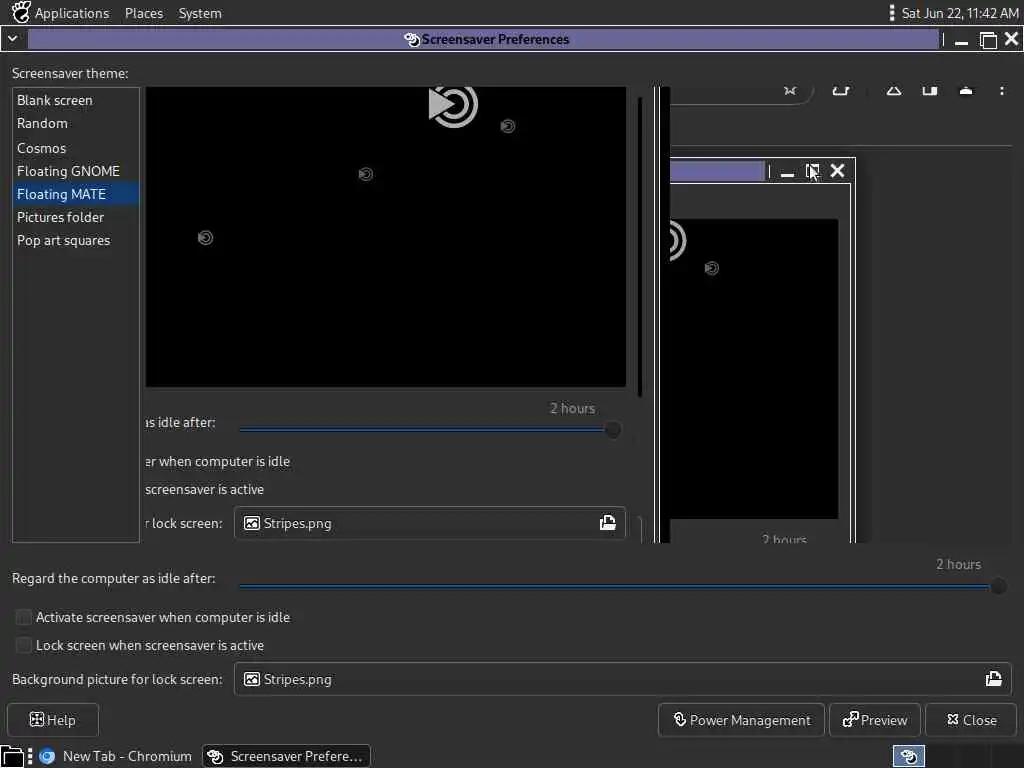Open the System menu
The width and height of the screenshot is (1024, 768).
point(200,13)
